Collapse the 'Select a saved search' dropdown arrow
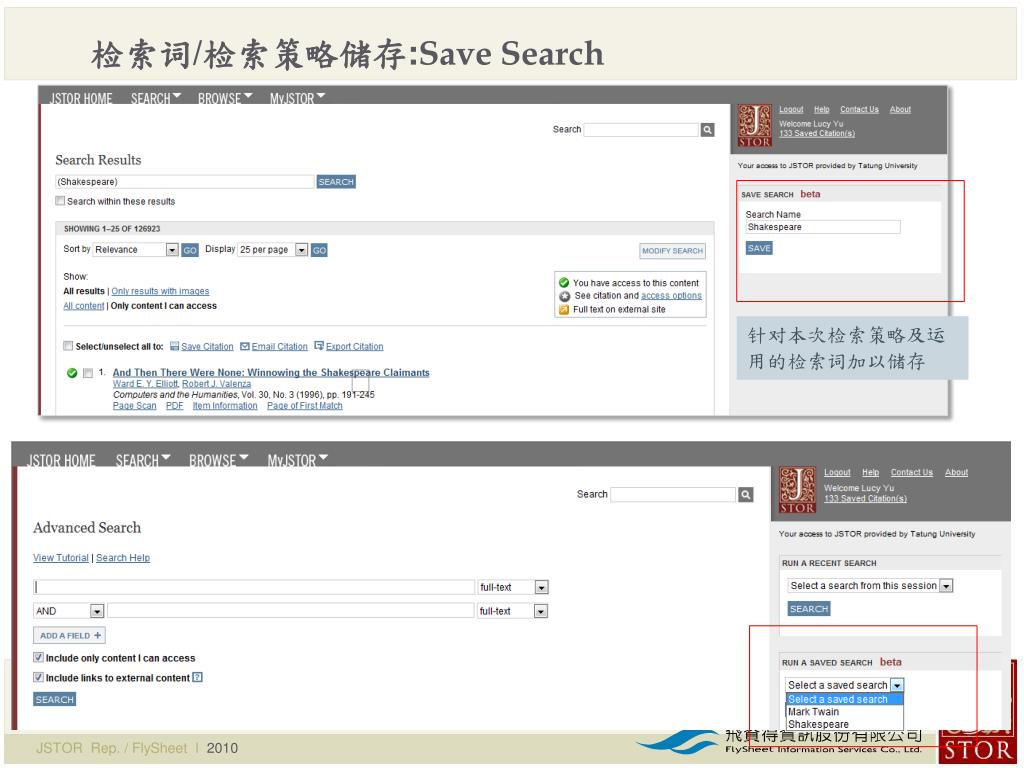 [x=897, y=685]
